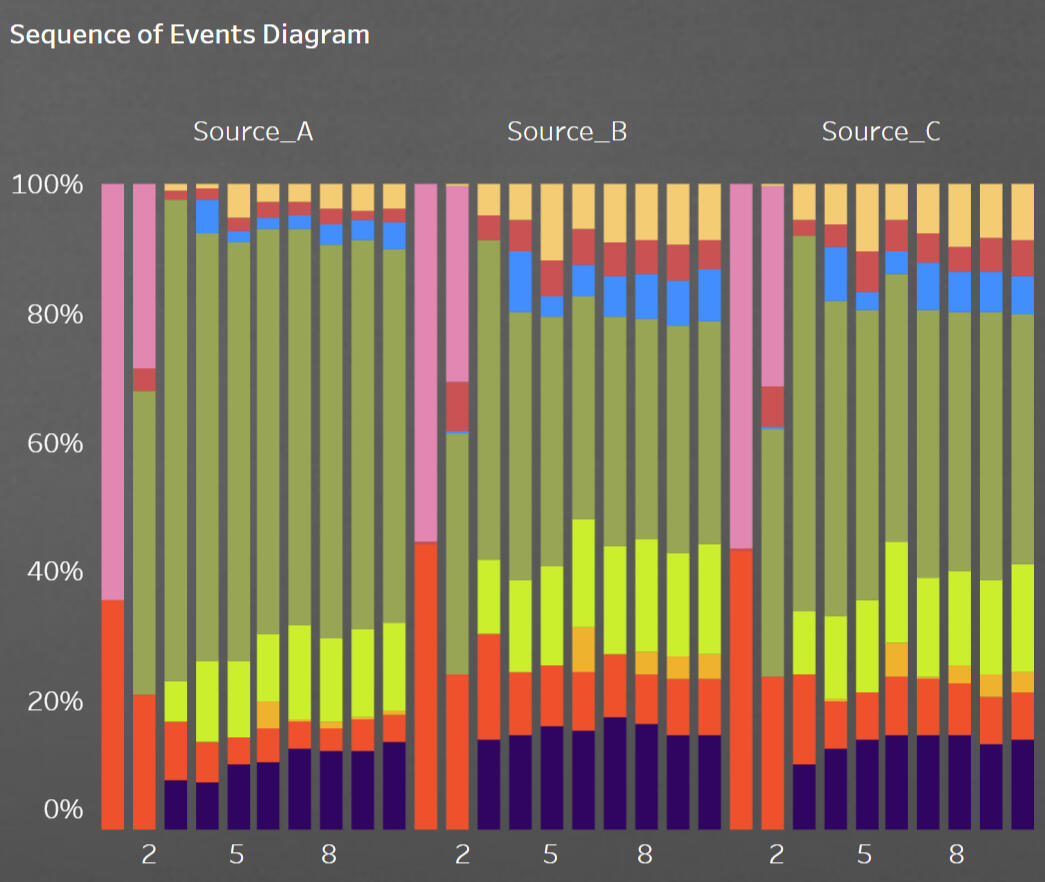Select the Source_B column header
Image resolution: width=1045 pixels, height=882 pixels.
click(x=567, y=132)
